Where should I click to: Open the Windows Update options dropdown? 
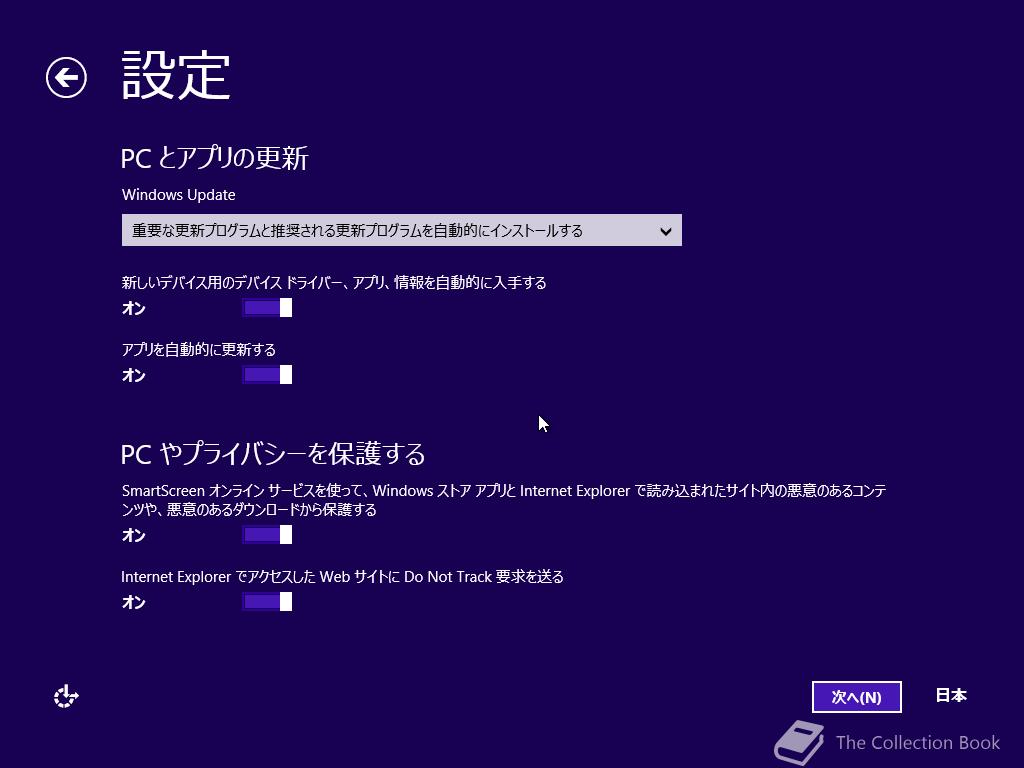pyautogui.click(x=402, y=230)
